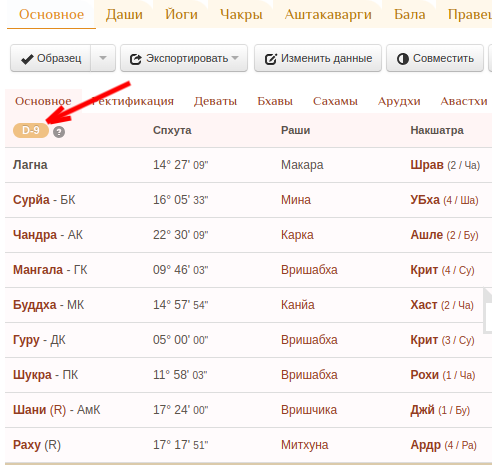Click the Шрав nakshatra link for Лагна
This screenshot has width=492, height=476.
(x=427, y=165)
